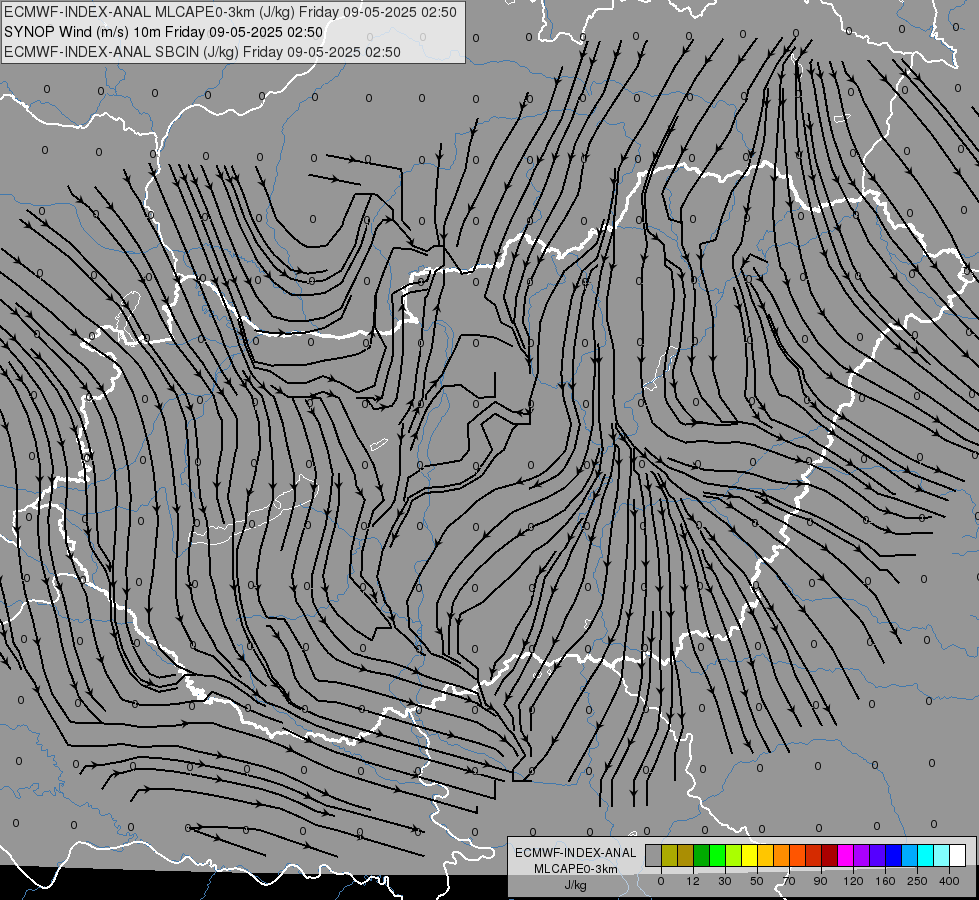
Task: Choose the bright green legend swatch
Action: 717,855
